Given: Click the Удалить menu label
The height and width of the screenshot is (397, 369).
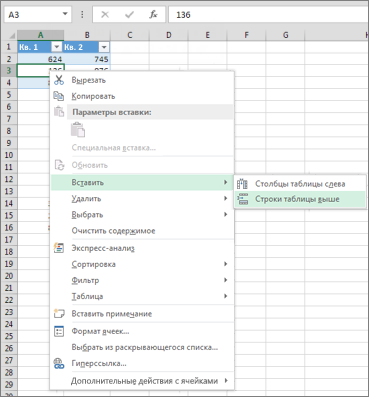Looking at the screenshot, I should coord(86,199).
